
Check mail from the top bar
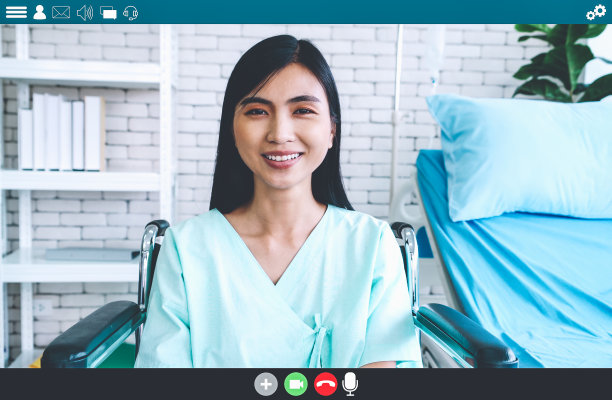pyautogui.click(x=61, y=12)
